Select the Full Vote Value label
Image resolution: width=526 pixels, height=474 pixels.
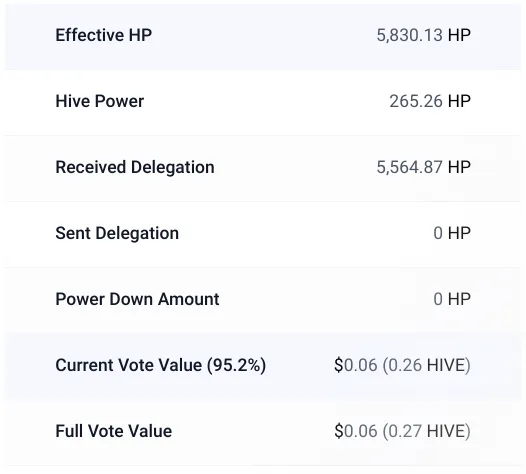tap(114, 431)
